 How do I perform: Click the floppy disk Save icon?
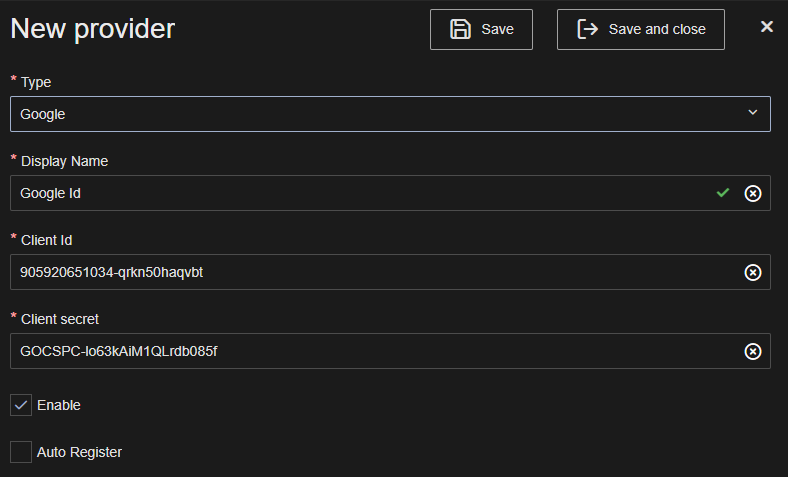tap(460, 29)
